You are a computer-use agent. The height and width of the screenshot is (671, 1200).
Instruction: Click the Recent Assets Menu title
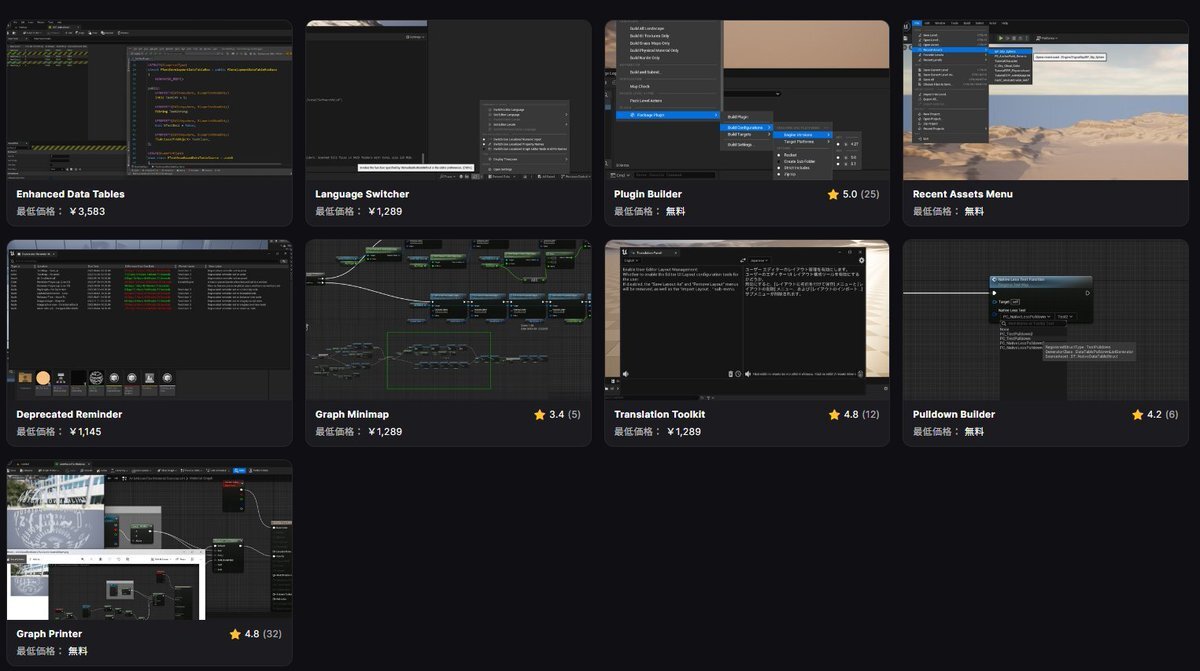tap(962, 194)
